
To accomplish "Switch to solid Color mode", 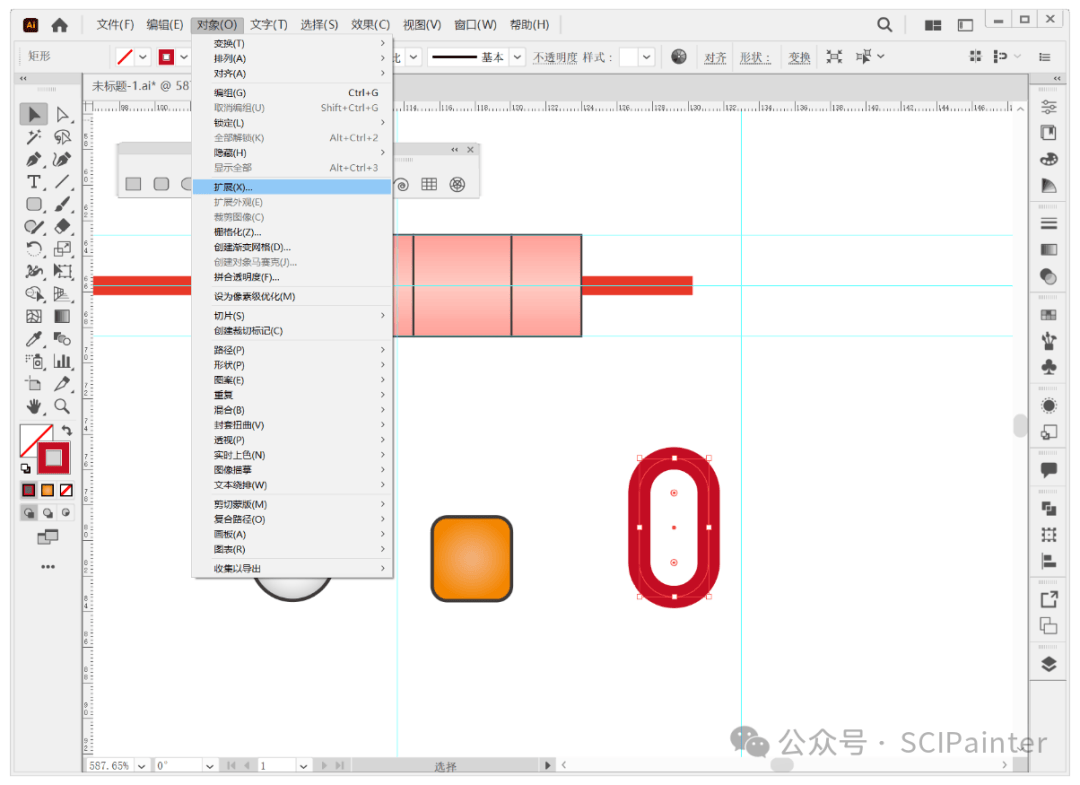I will click(x=28, y=490).
